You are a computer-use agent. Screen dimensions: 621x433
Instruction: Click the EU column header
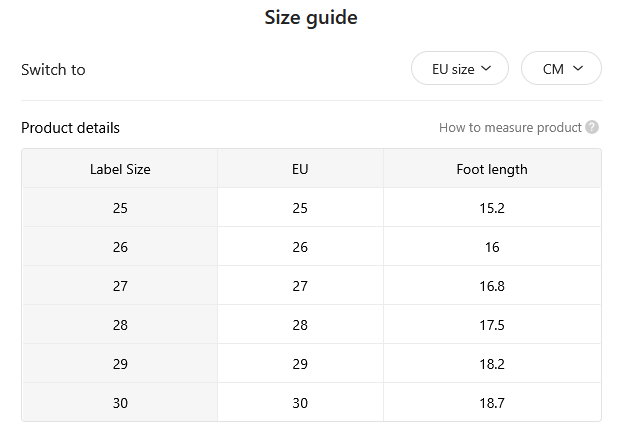tap(300, 169)
